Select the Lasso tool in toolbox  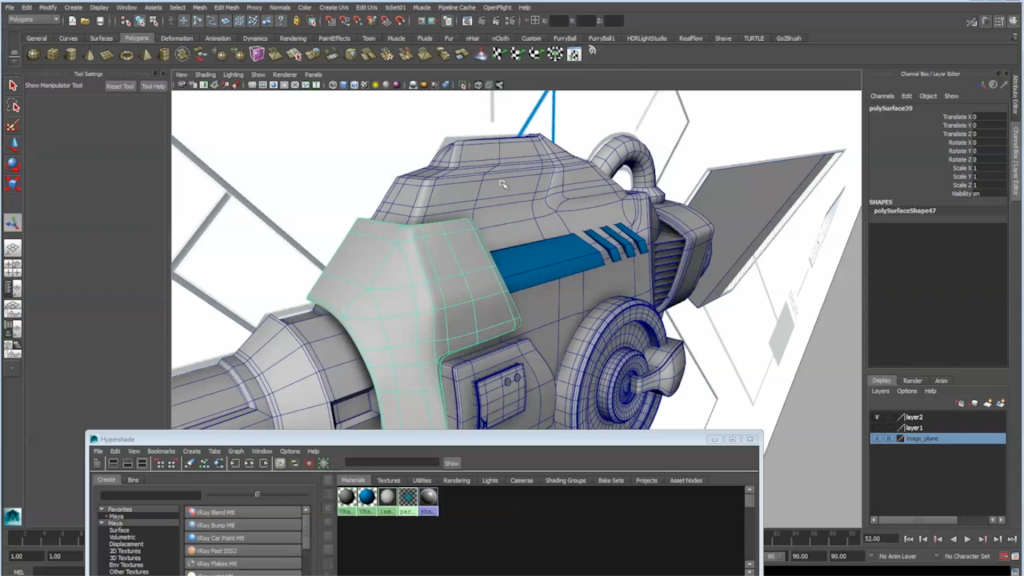point(12,106)
